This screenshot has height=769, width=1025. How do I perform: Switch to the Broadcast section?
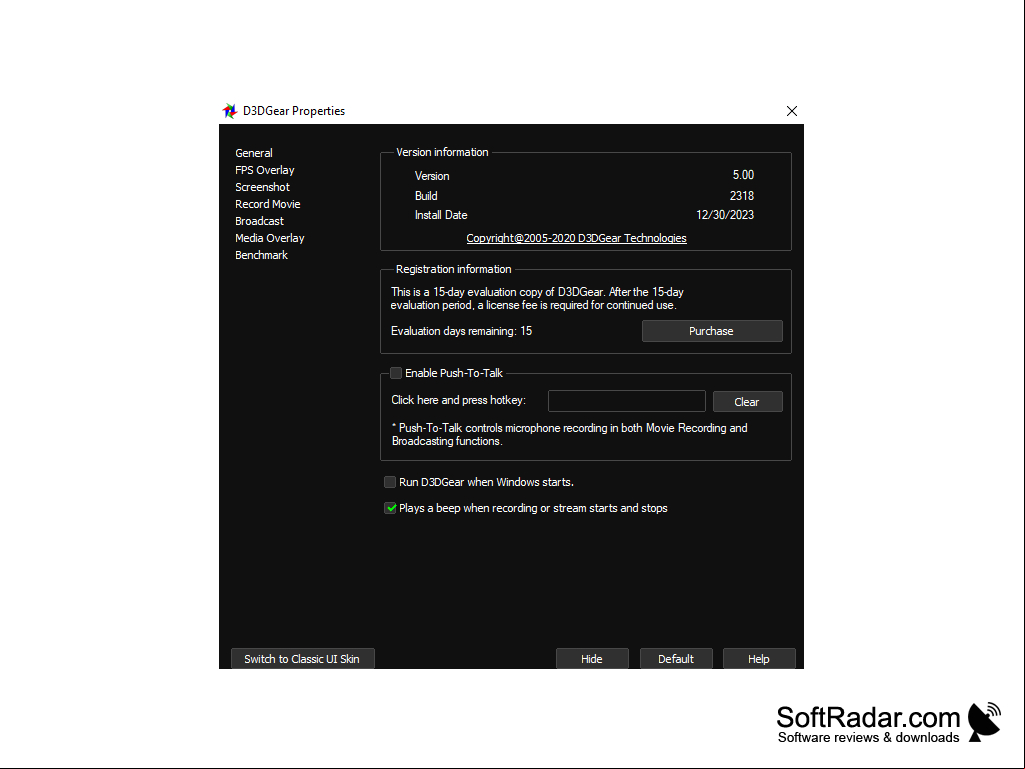coord(259,221)
